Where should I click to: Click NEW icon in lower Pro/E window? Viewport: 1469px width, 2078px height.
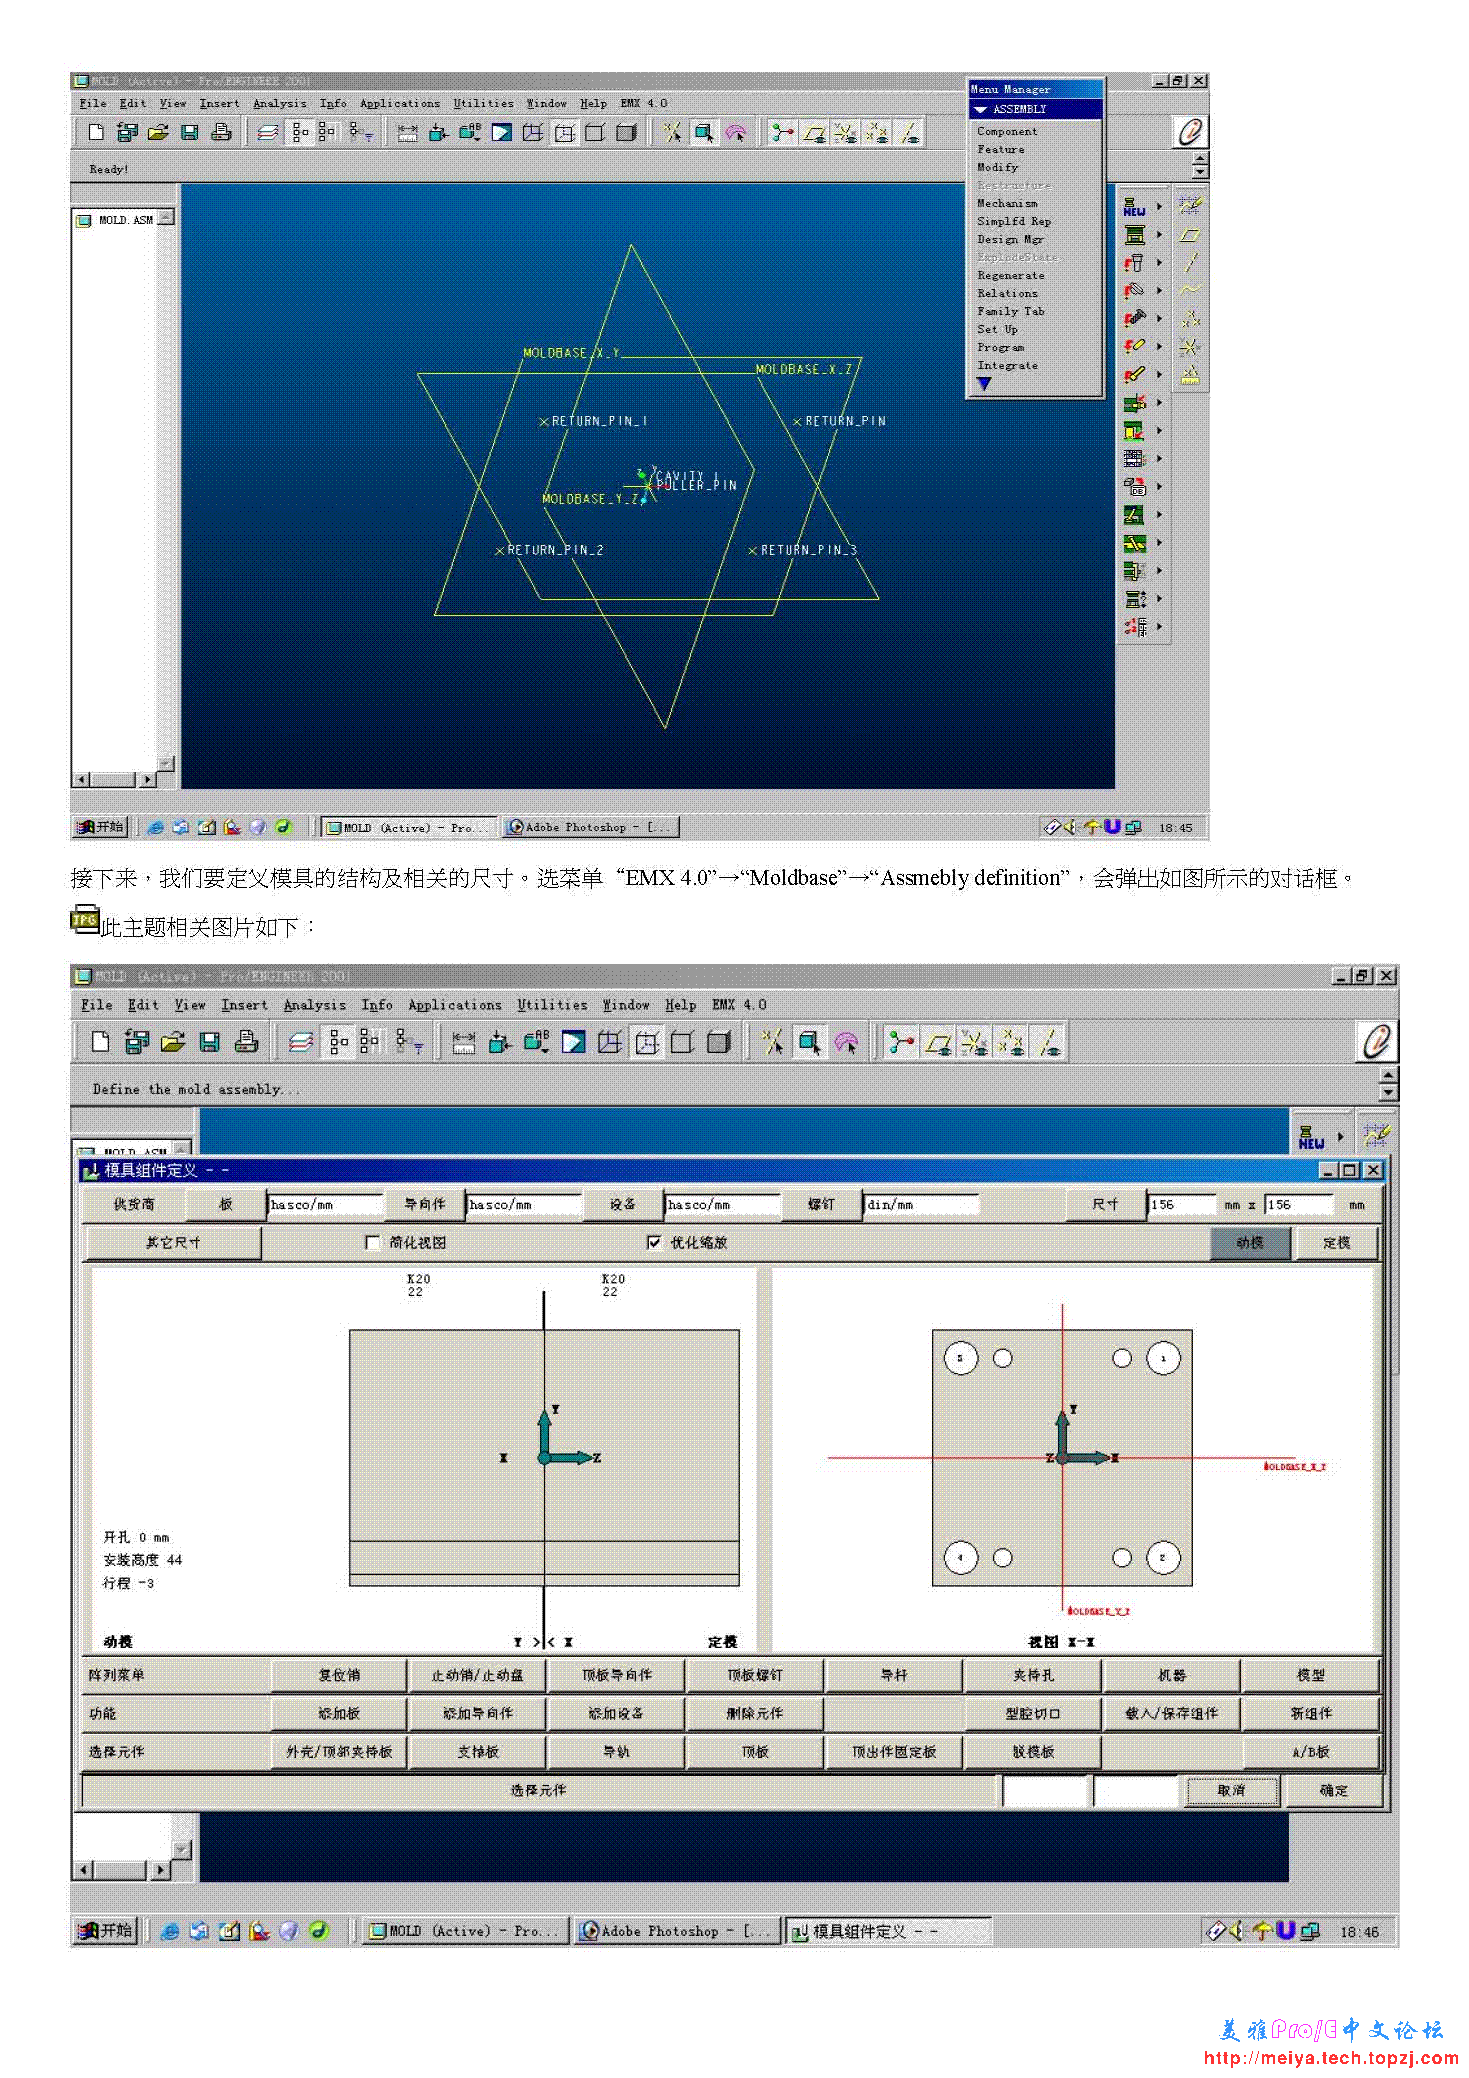tap(1311, 1137)
